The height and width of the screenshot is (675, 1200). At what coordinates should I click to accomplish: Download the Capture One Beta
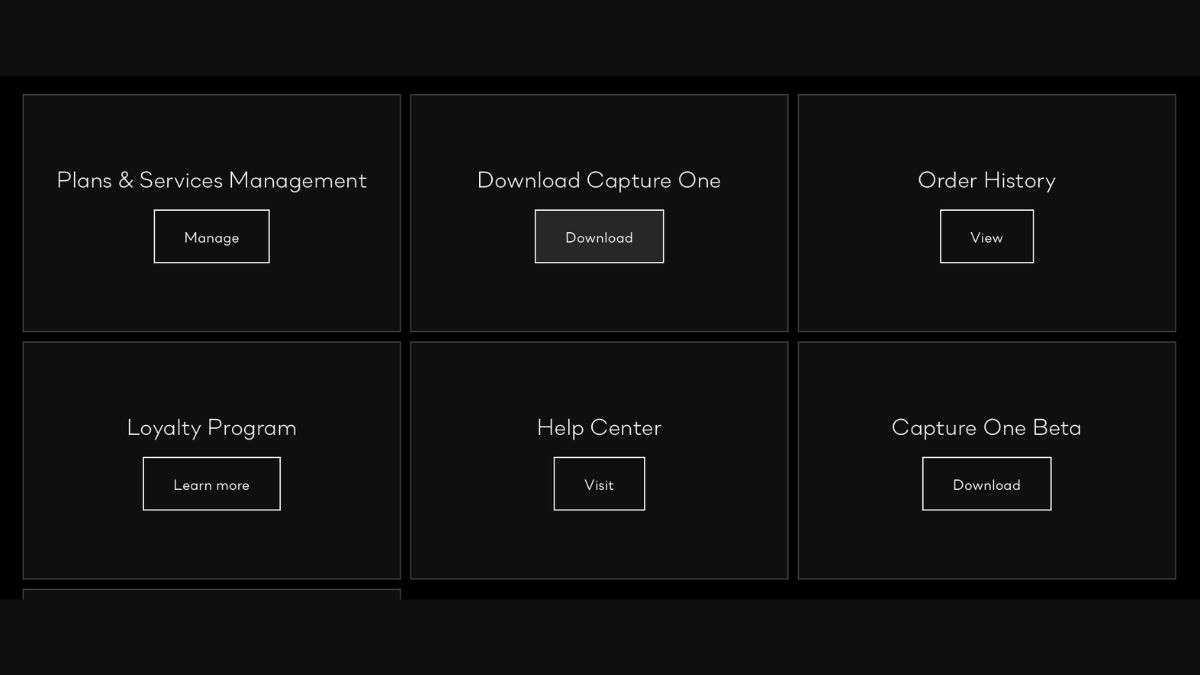point(986,484)
